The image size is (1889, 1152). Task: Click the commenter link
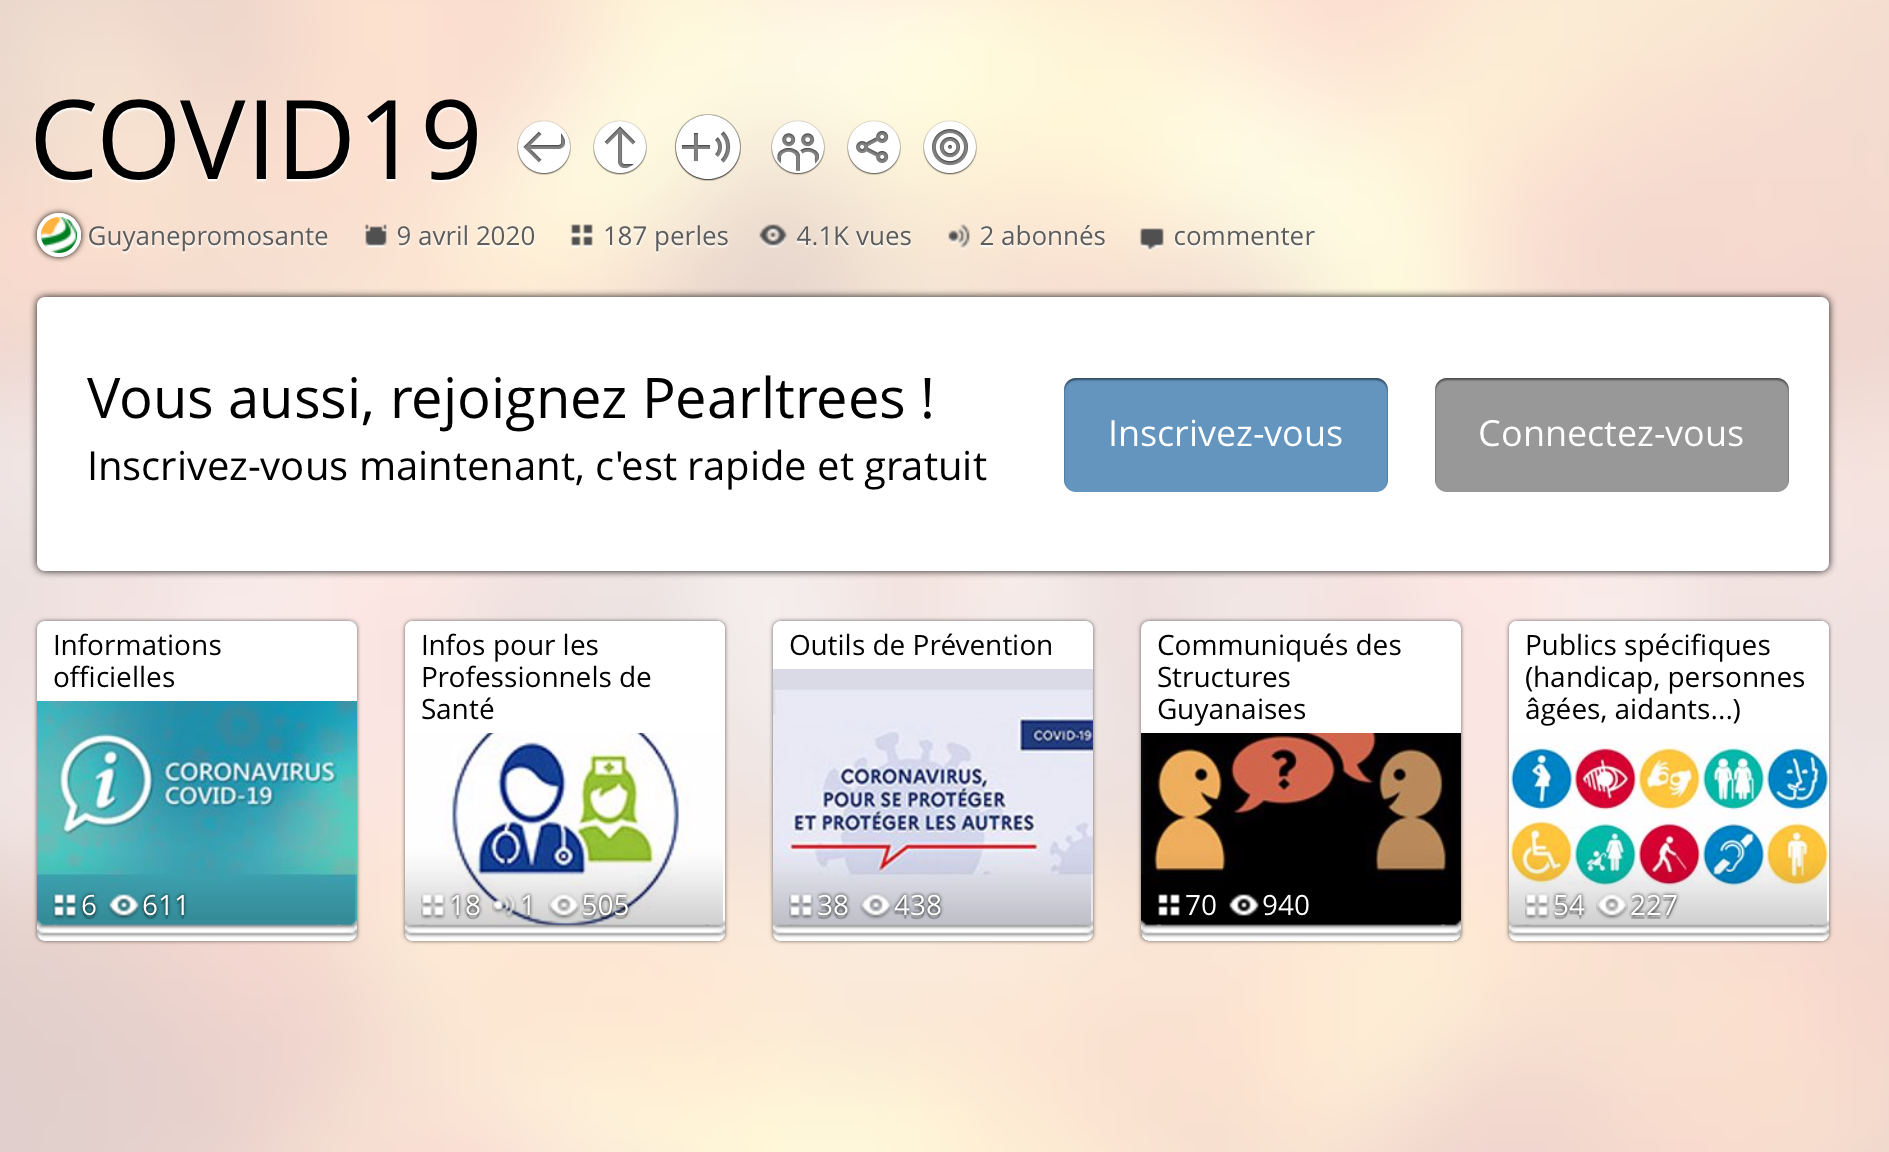[1244, 236]
